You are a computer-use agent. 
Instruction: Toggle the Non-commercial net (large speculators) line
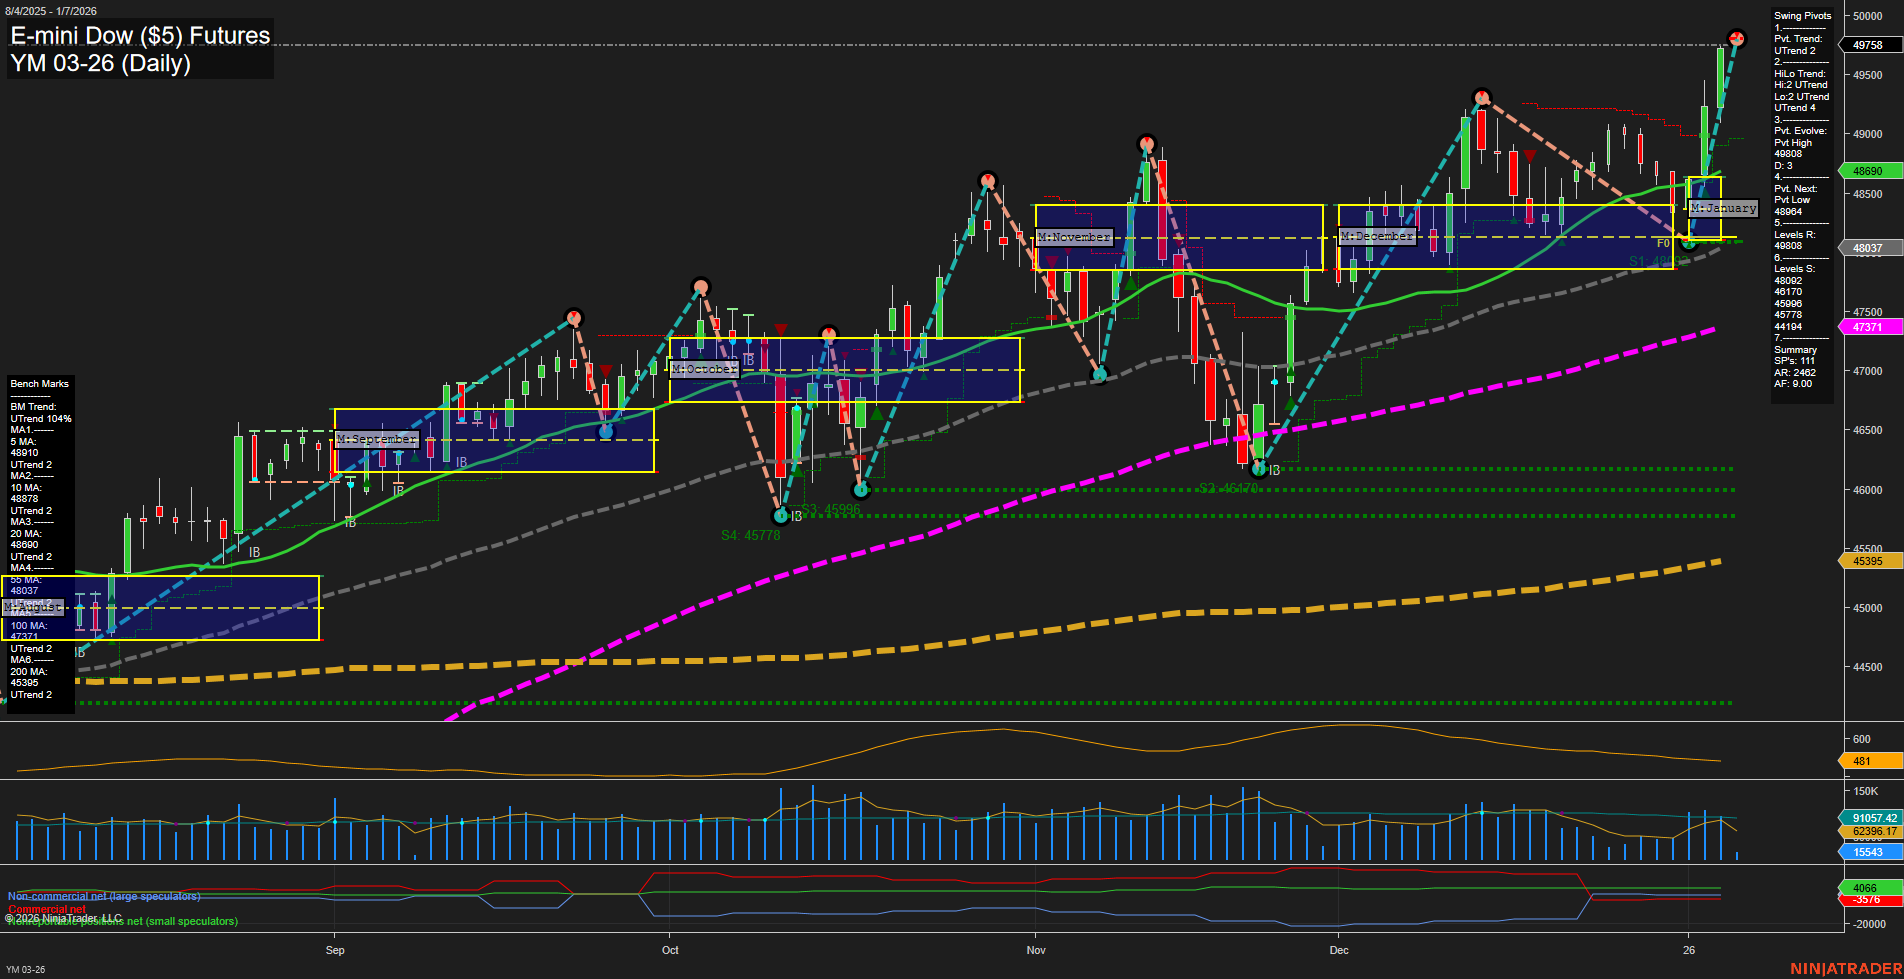click(x=103, y=896)
